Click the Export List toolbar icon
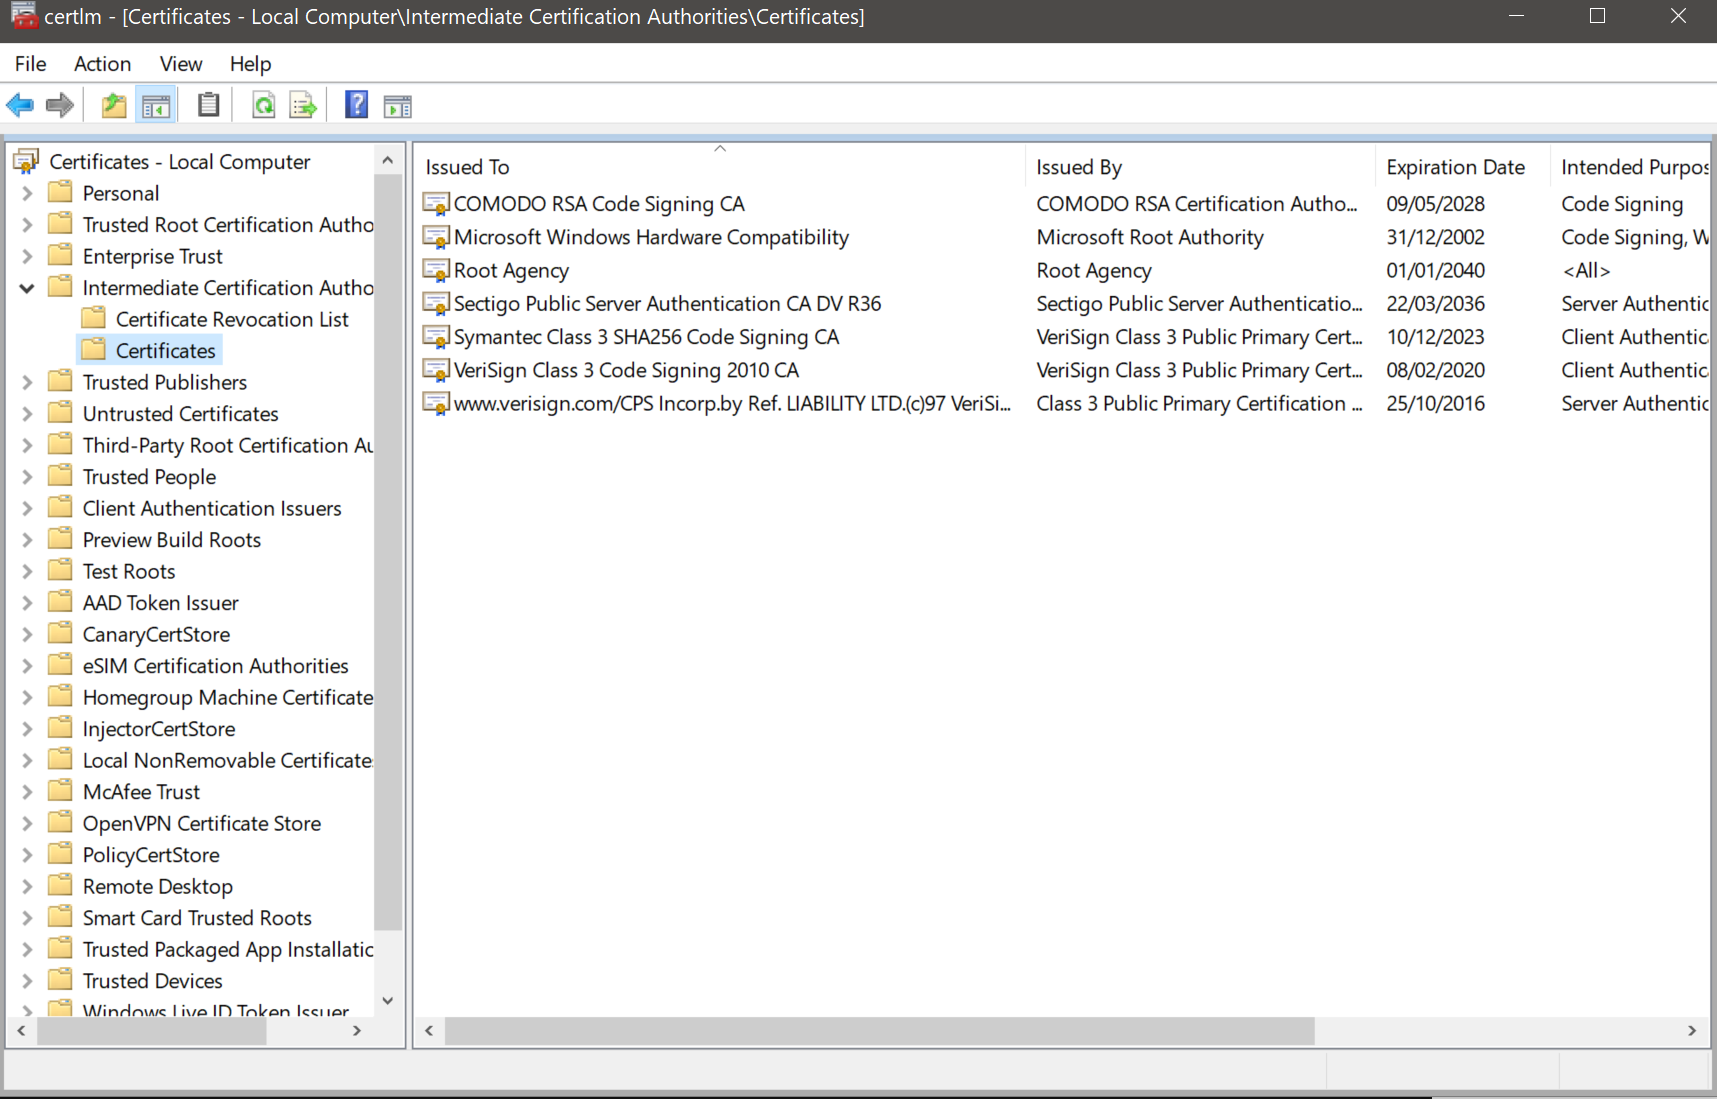This screenshot has width=1717, height=1099. click(303, 105)
